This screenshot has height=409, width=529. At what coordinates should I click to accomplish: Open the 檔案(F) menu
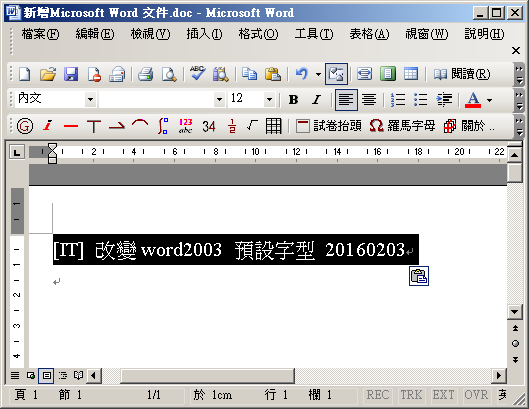click(40, 34)
